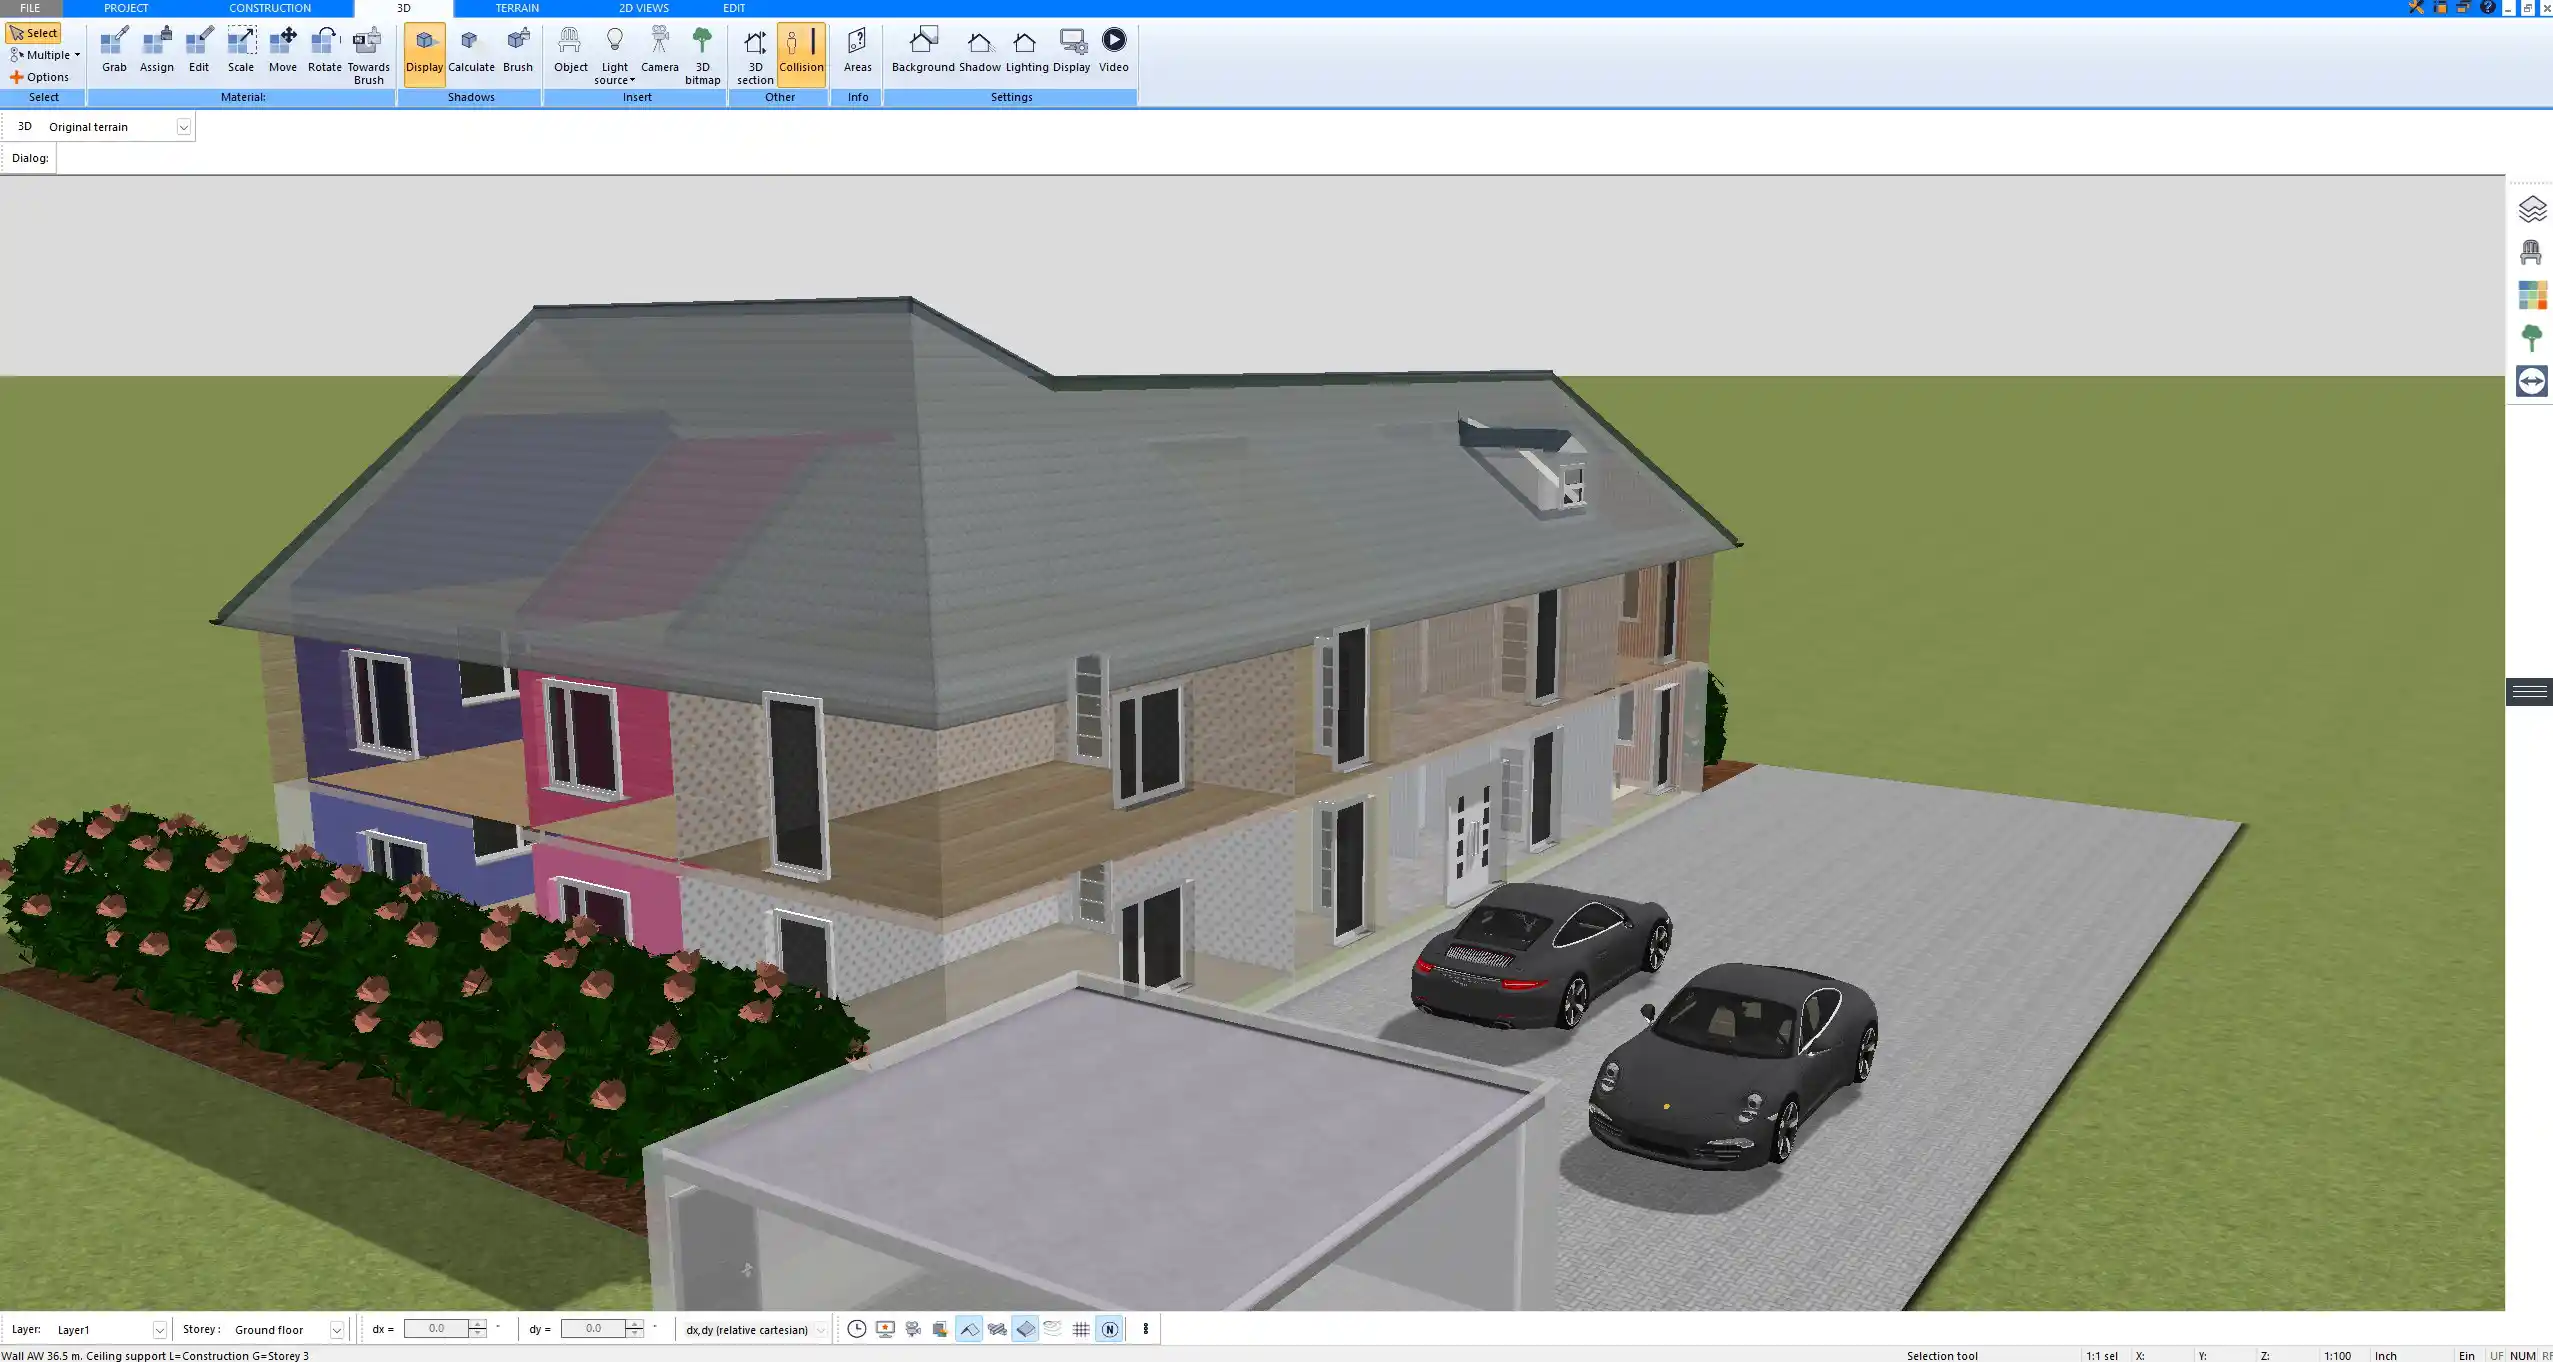Open Background settings

(x=923, y=50)
